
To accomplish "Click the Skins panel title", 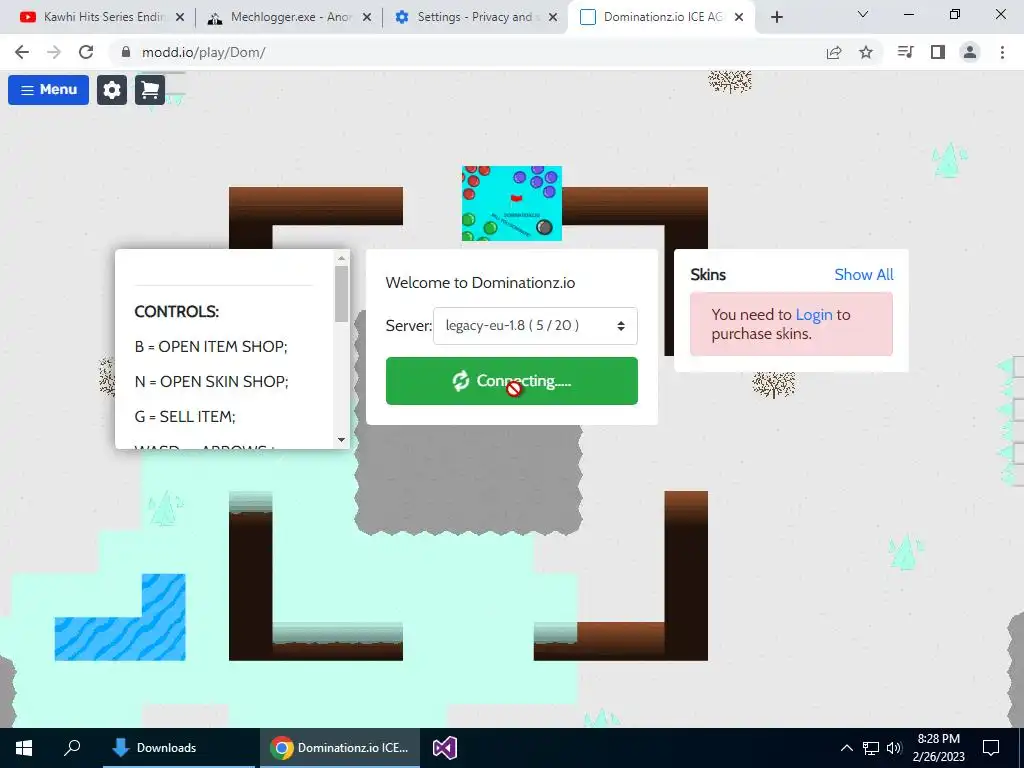I will click(x=708, y=274).
